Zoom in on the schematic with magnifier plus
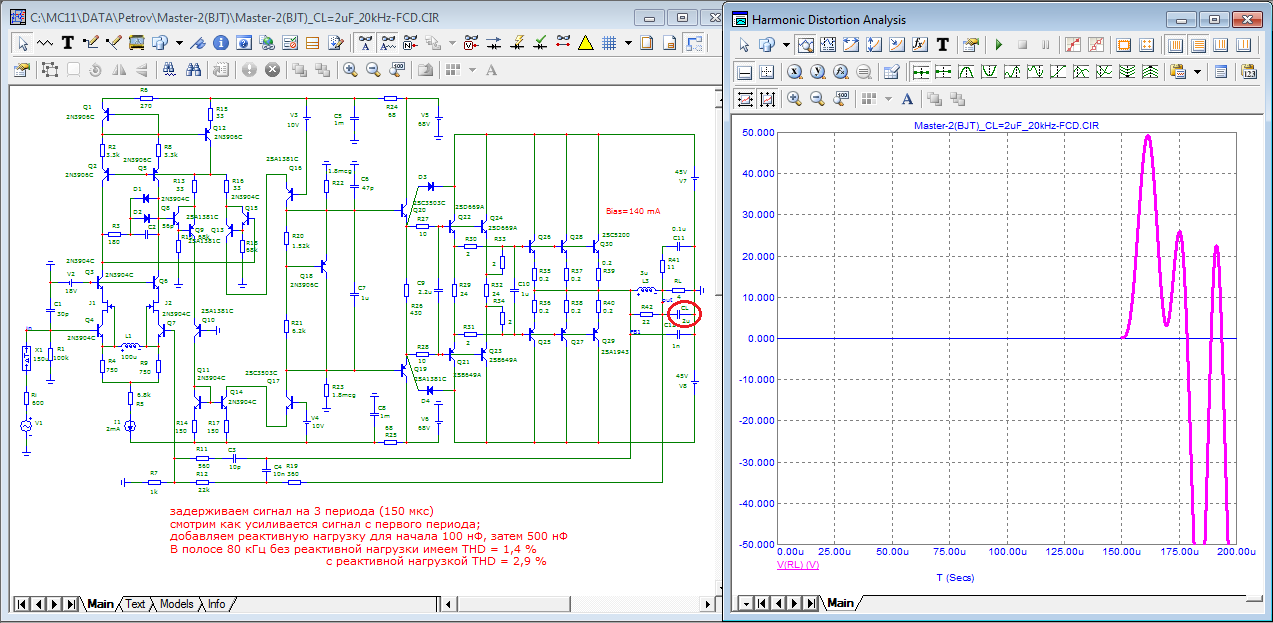The width and height of the screenshot is (1273, 623). pos(350,70)
